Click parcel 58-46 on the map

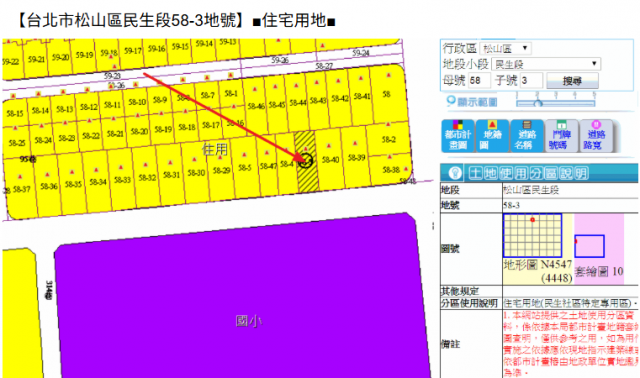point(256,106)
